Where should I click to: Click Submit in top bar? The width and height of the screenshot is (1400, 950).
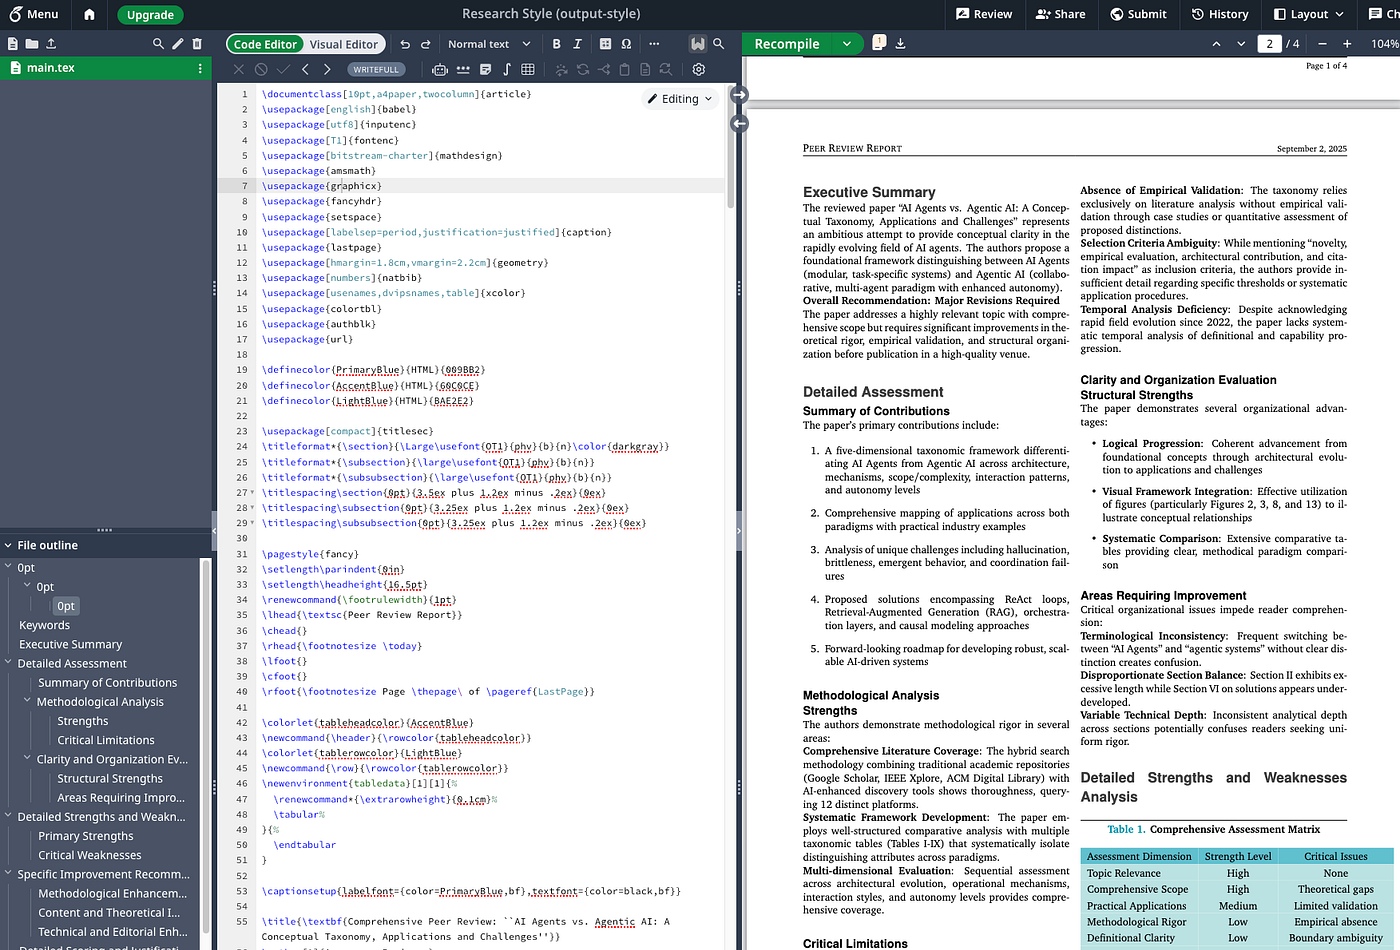click(x=1138, y=14)
